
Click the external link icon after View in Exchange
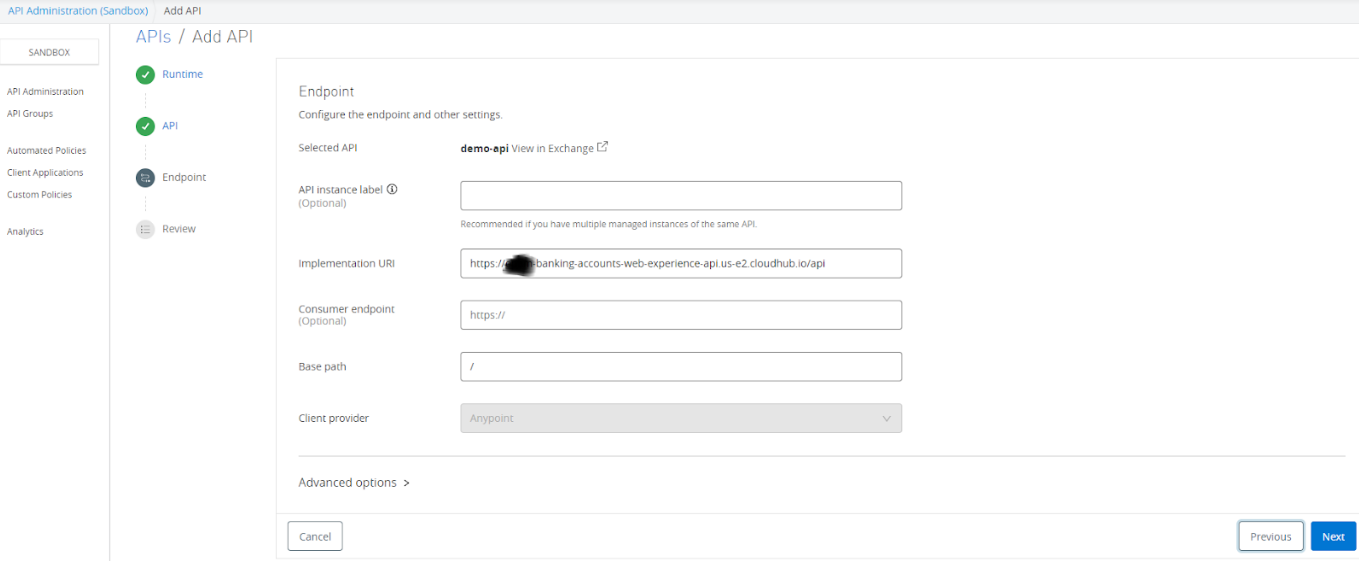click(602, 147)
